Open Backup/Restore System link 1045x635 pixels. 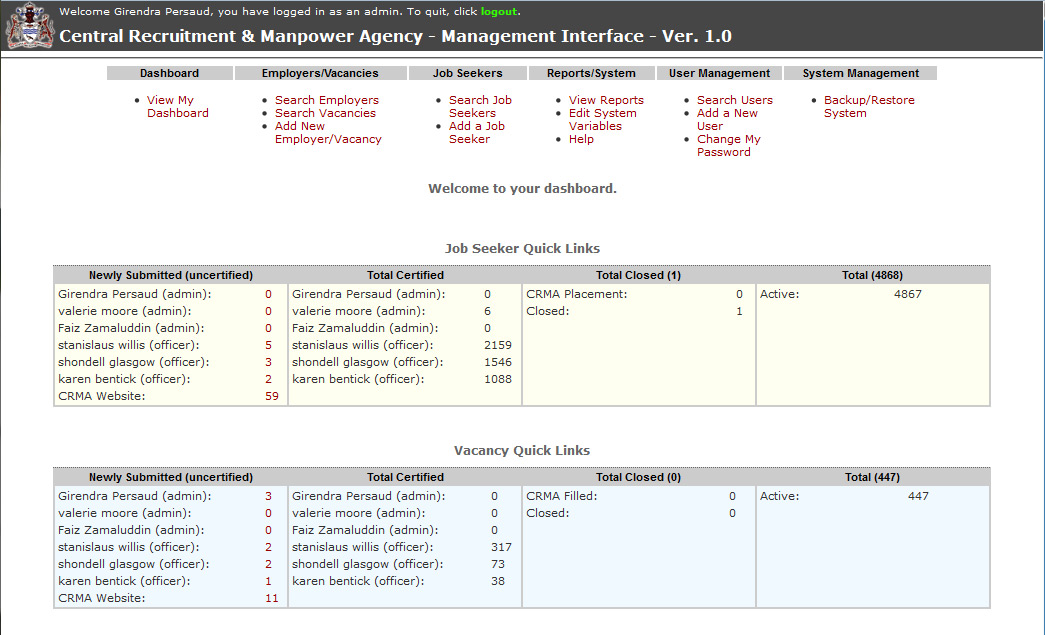coord(869,107)
